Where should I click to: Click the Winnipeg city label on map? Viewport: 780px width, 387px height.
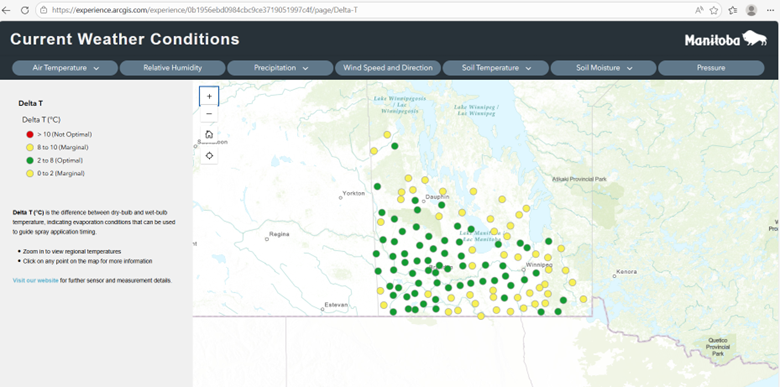tap(539, 264)
